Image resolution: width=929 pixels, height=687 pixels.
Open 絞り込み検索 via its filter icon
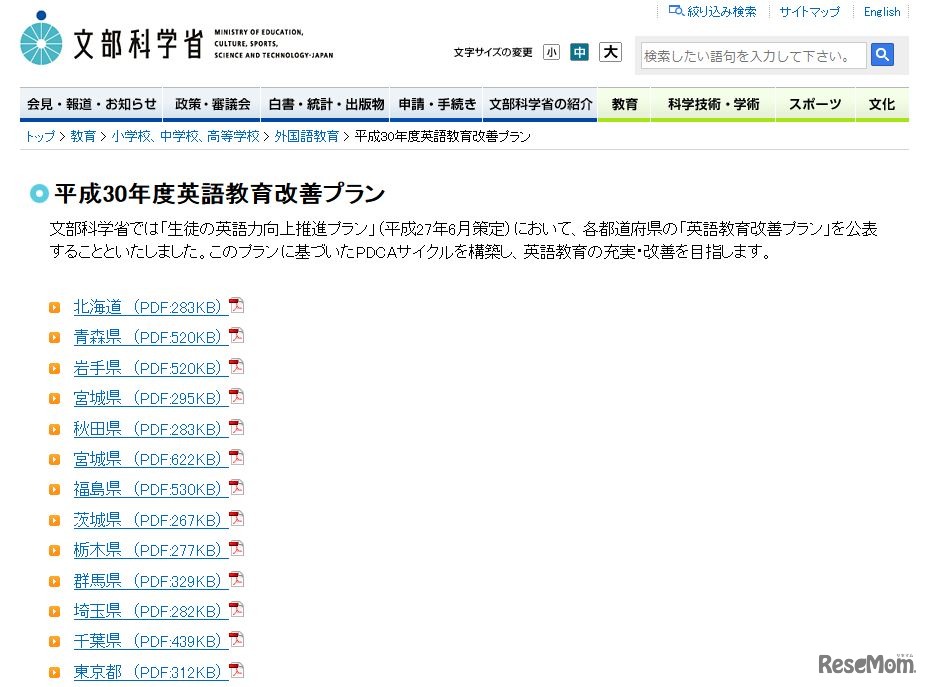coord(711,11)
